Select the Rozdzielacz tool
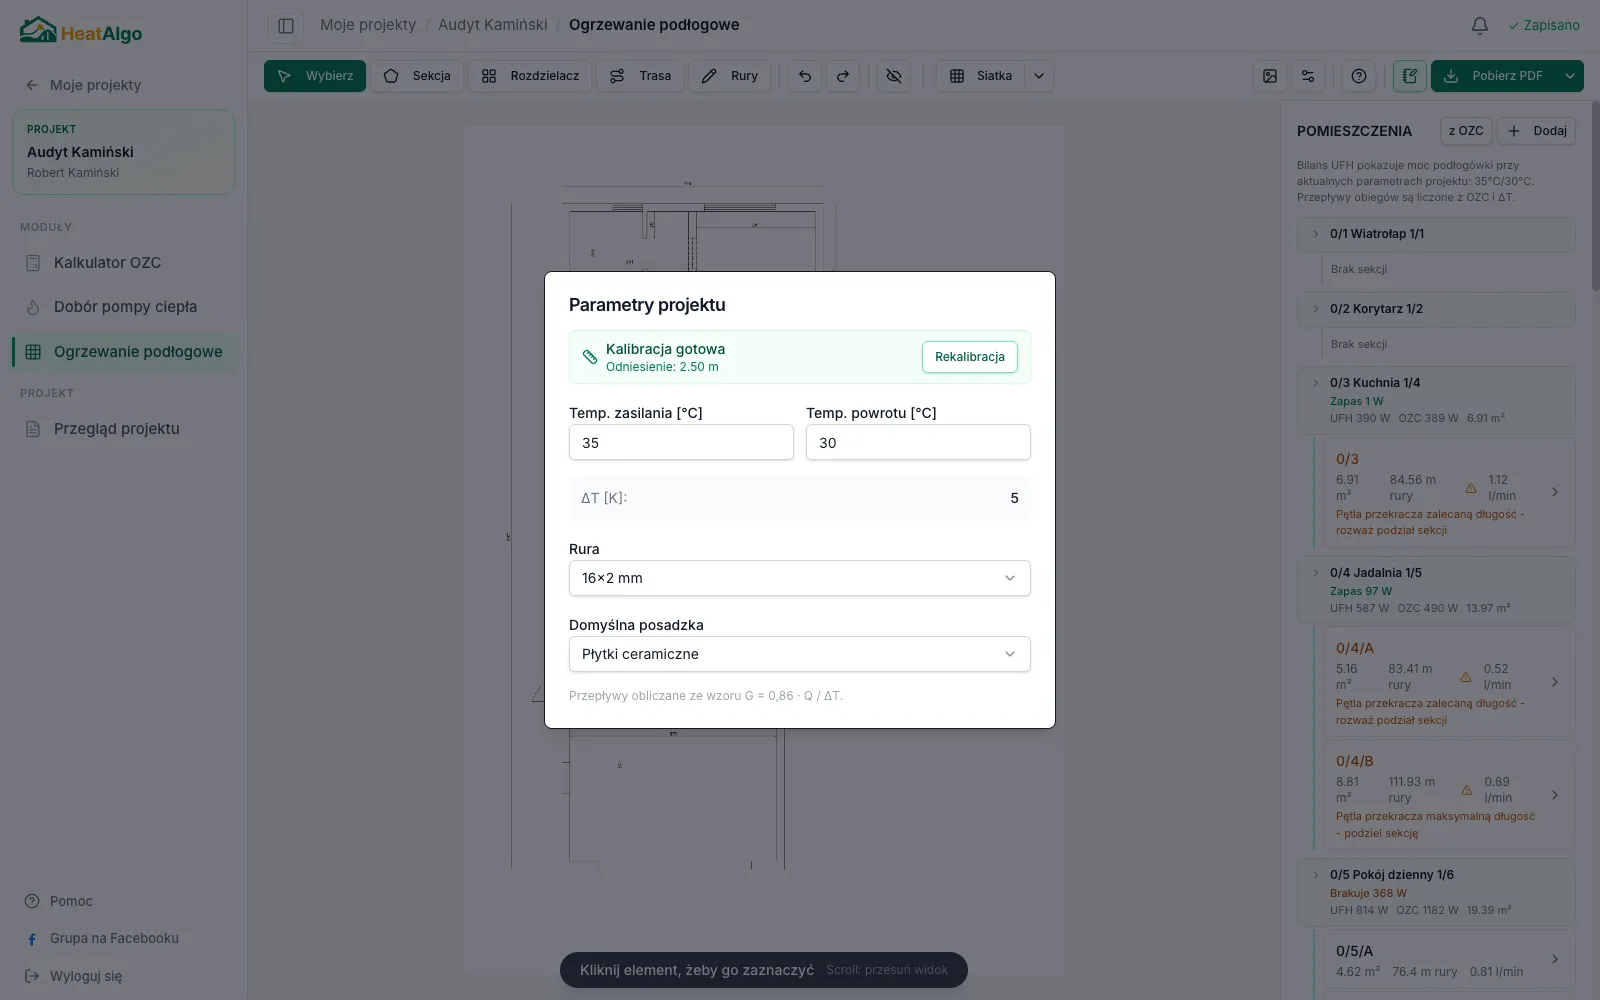Viewport: 1600px width, 1000px height. (530, 76)
